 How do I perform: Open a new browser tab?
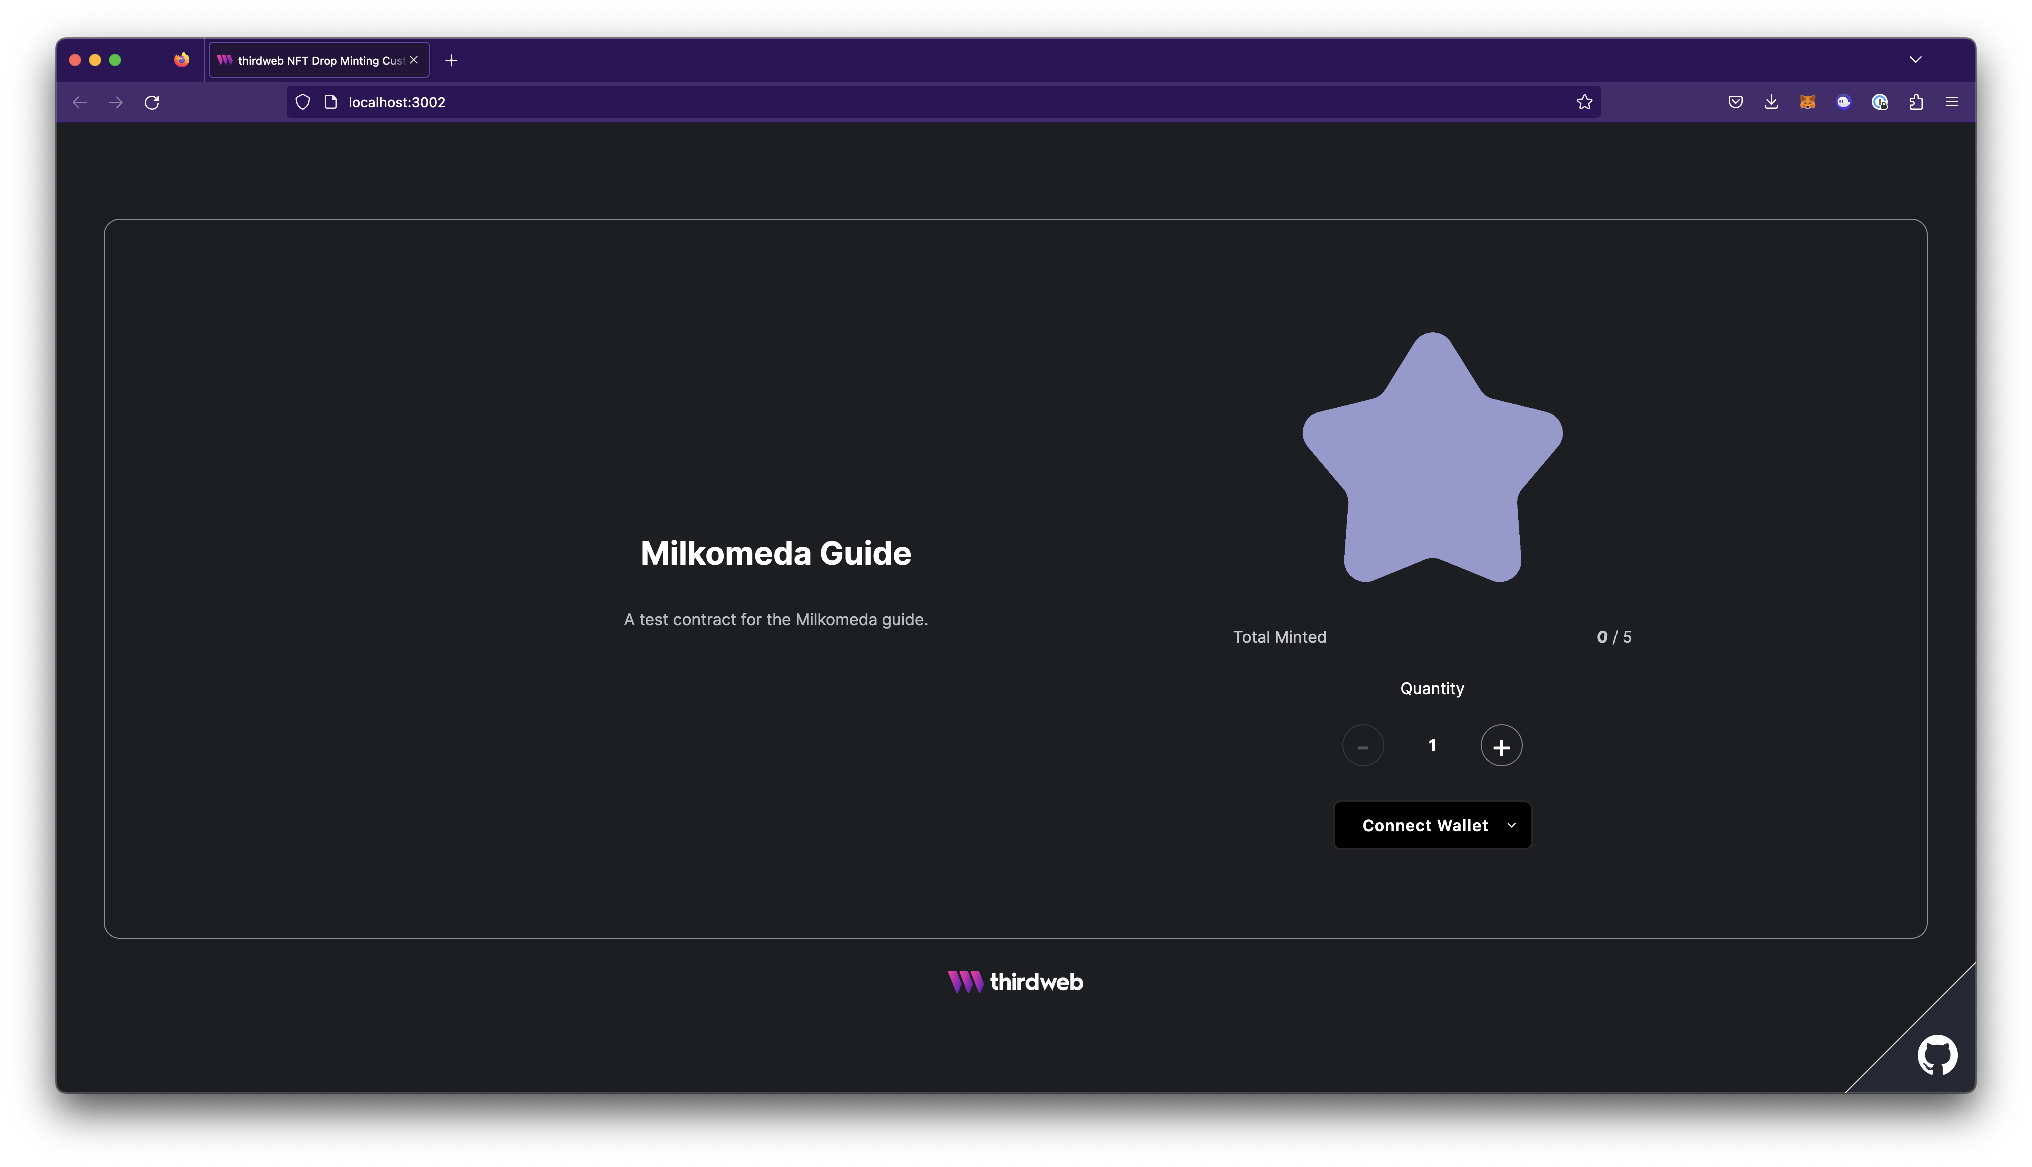click(x=451, y=61)
